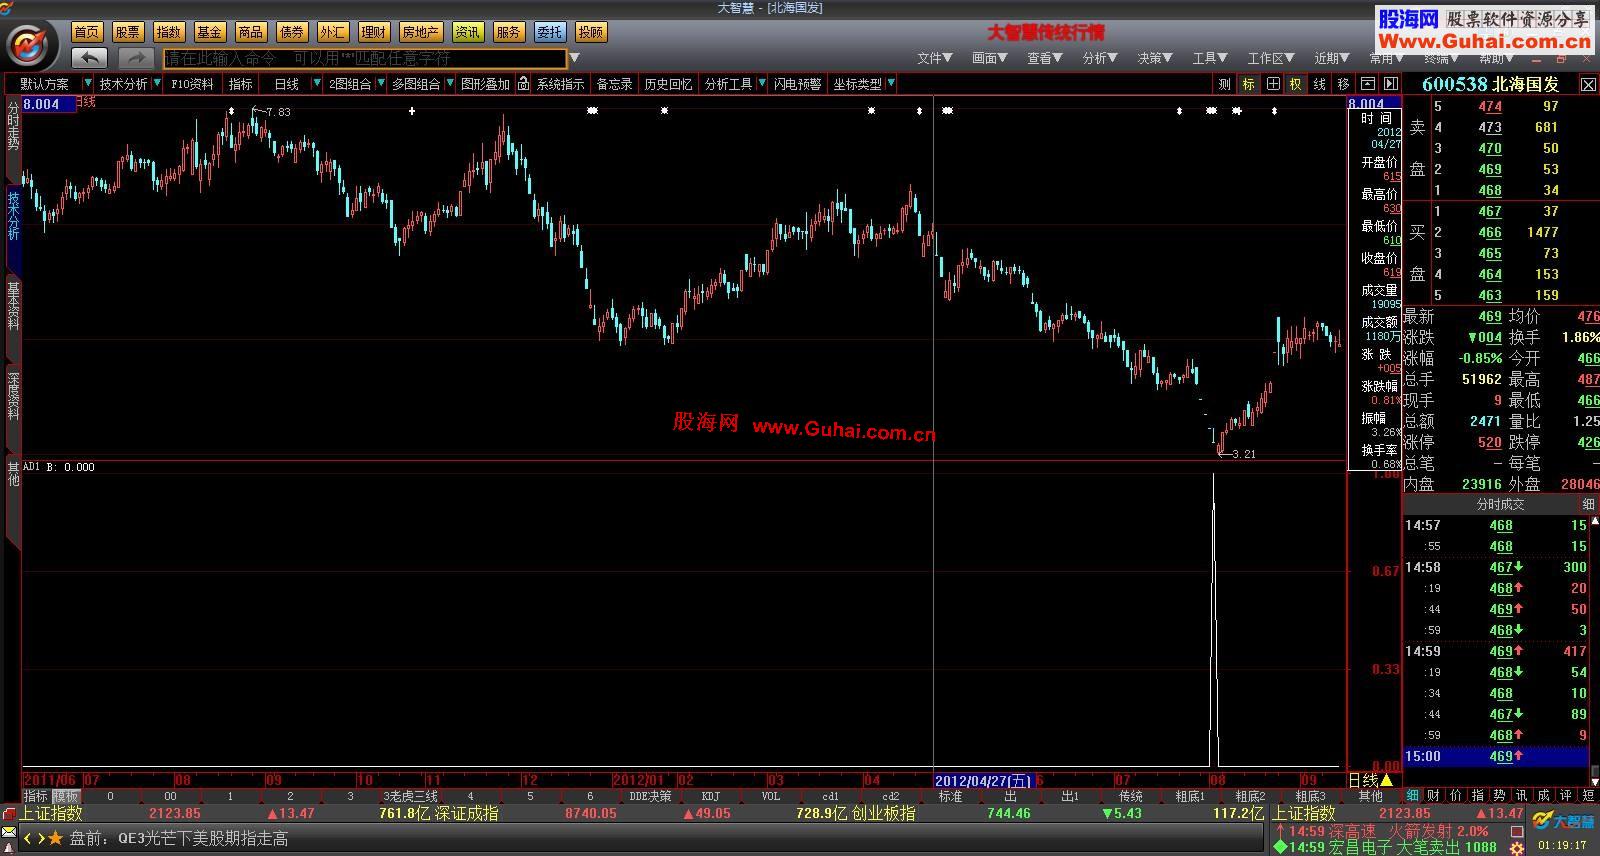Open the 分析工具 dropdown arrow
Viewport: 1600px width, 856px height.
(x=761, y=84)
